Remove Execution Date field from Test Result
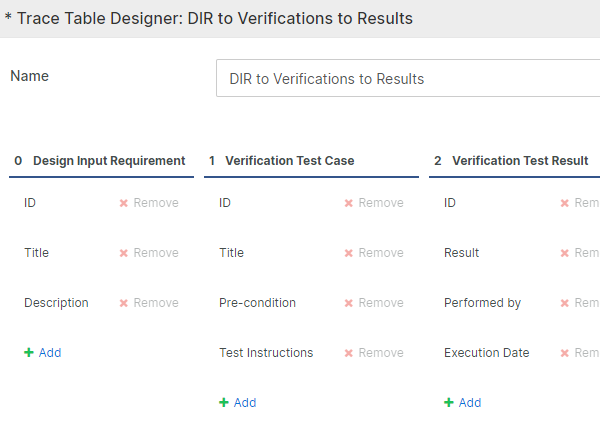600x440 pixels. [x=582, y=353]
